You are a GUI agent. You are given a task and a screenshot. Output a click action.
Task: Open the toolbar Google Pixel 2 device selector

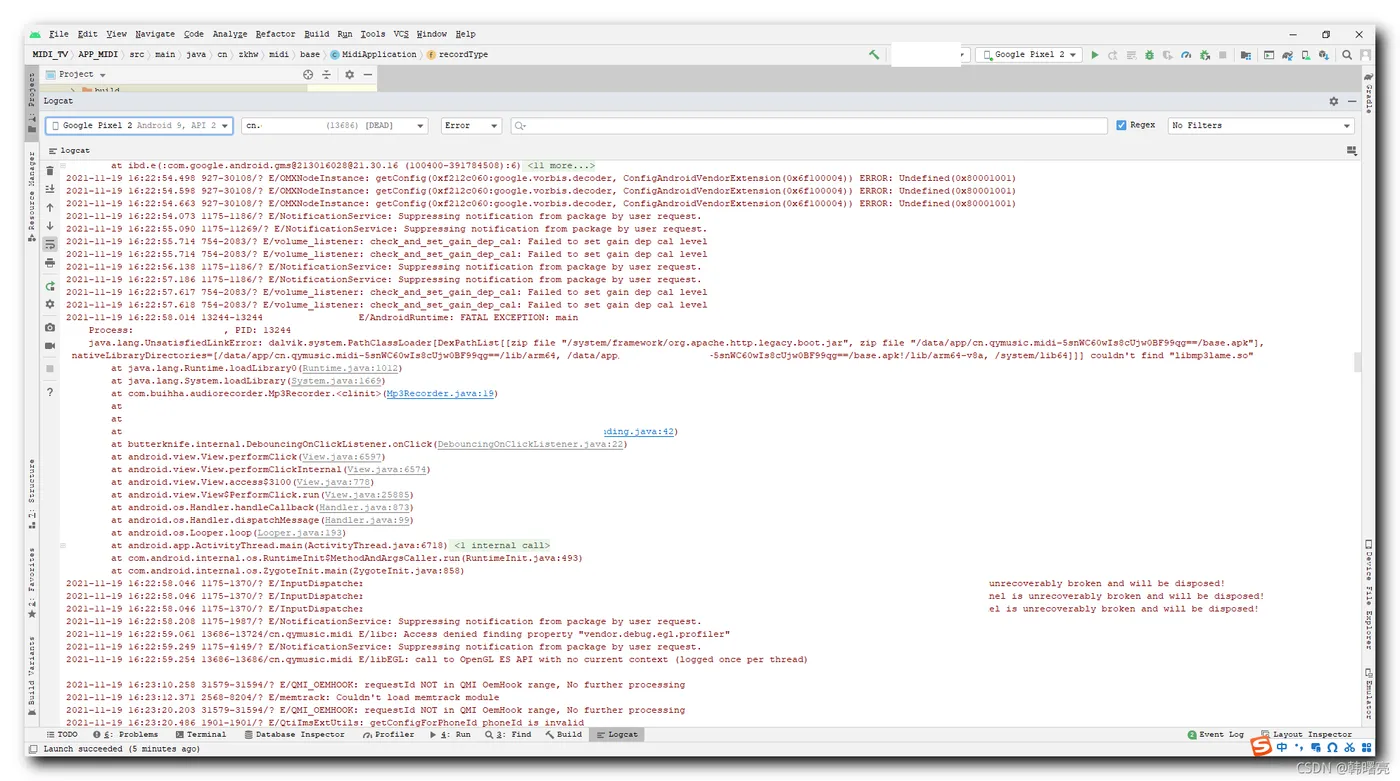tap(1029, 55)
